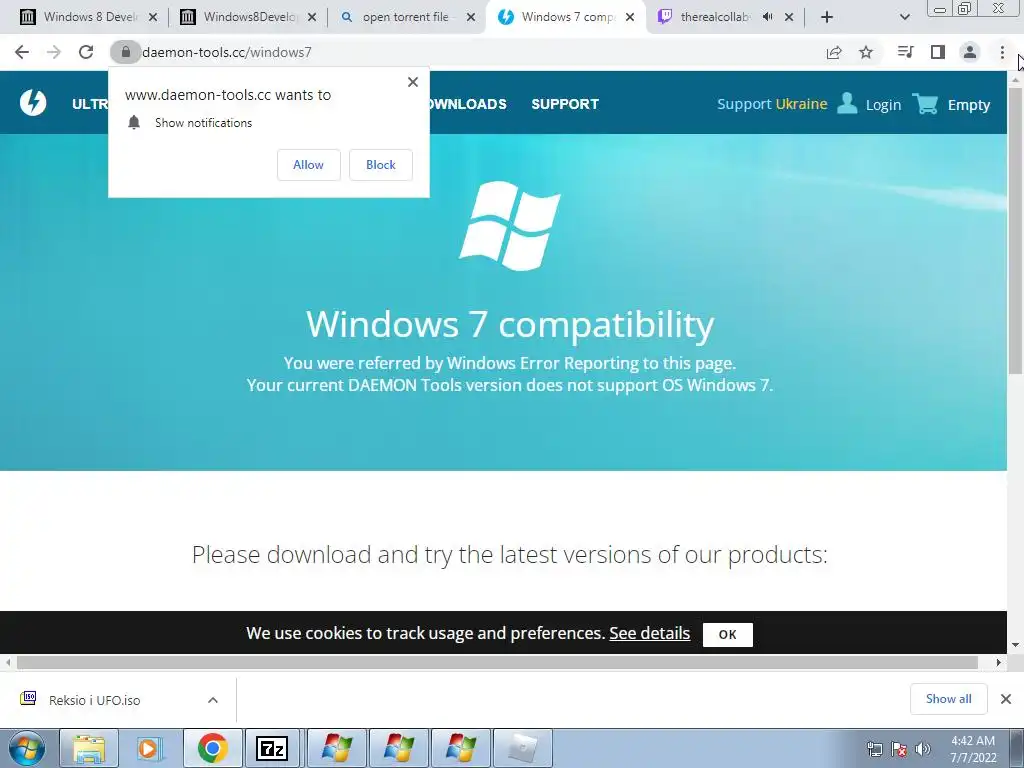The width and height of the screenshot is (1024, 768).
Task: Close the open torrent file tab
Action: pyautogui.click(x=471, y=17)
